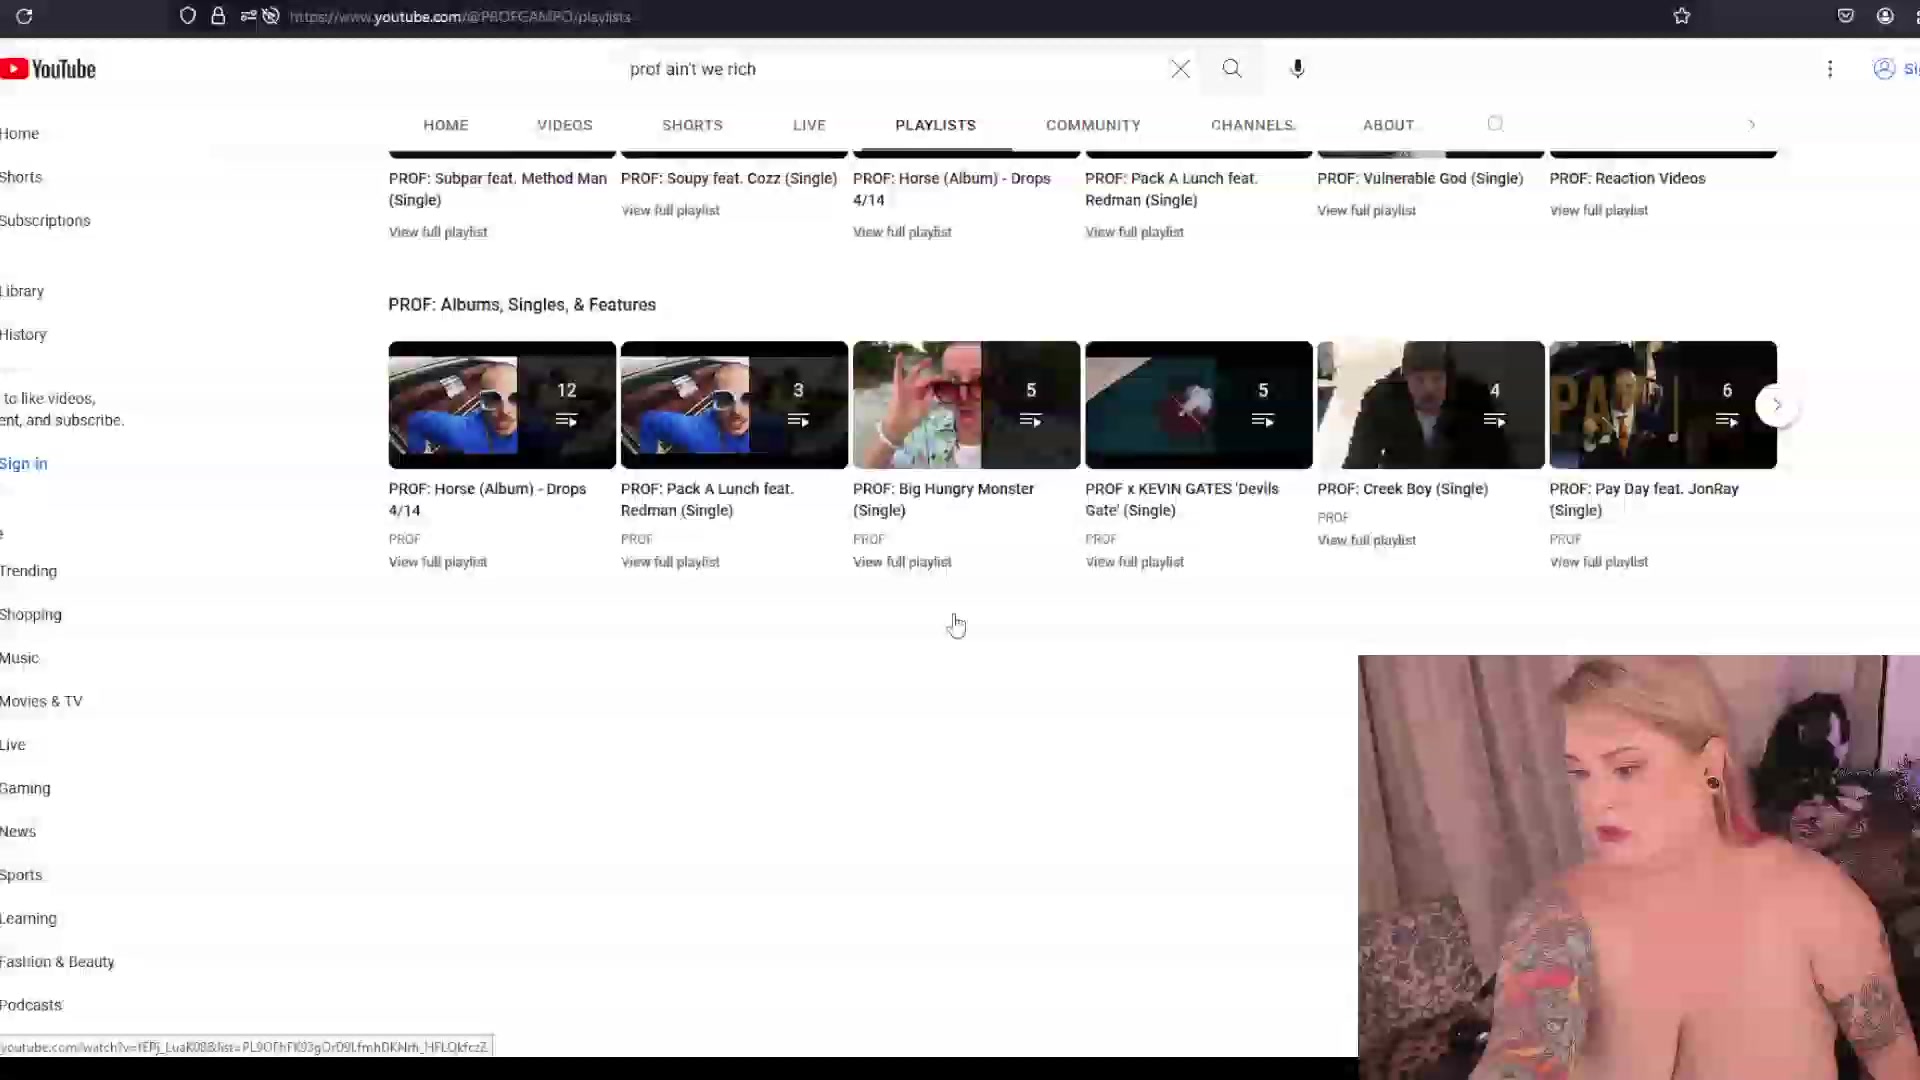The width and height of the screenshot is (1920, 1080).
Task: View full playlist under Big Hungry Monster
Action: pyautogui.click(x=902, y=562)
